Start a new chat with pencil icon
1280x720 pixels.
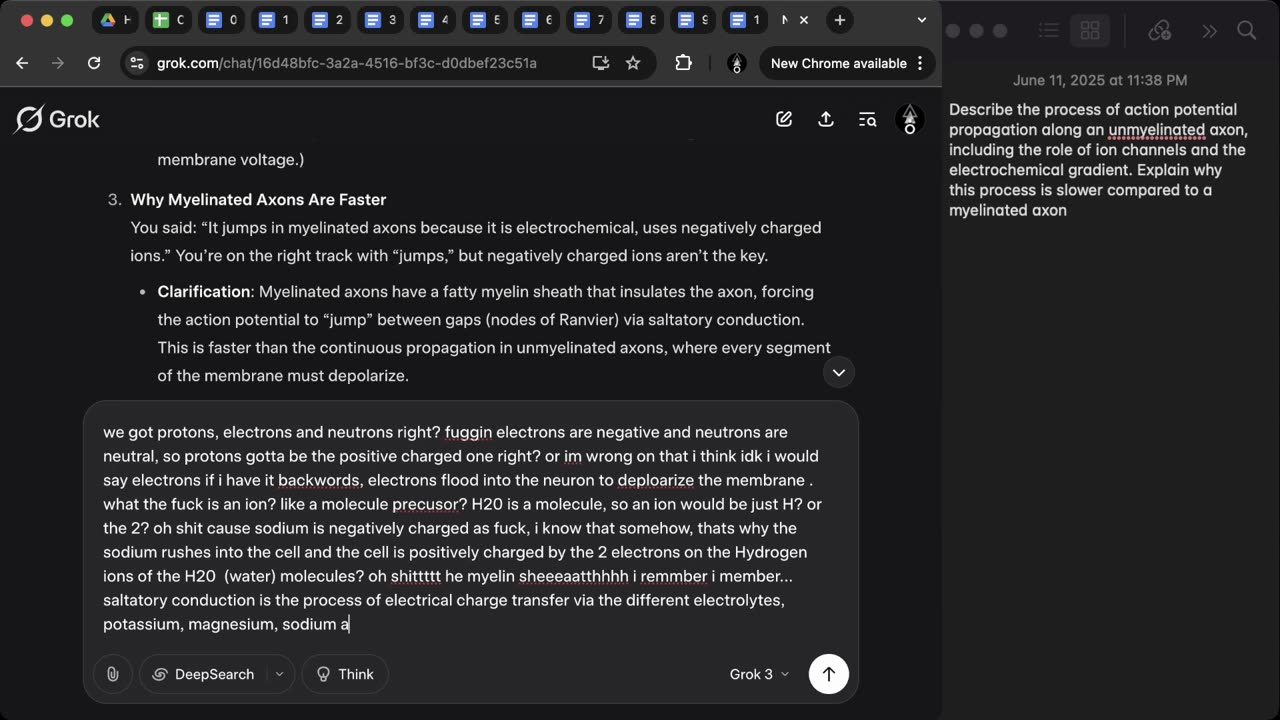[784, 119]
